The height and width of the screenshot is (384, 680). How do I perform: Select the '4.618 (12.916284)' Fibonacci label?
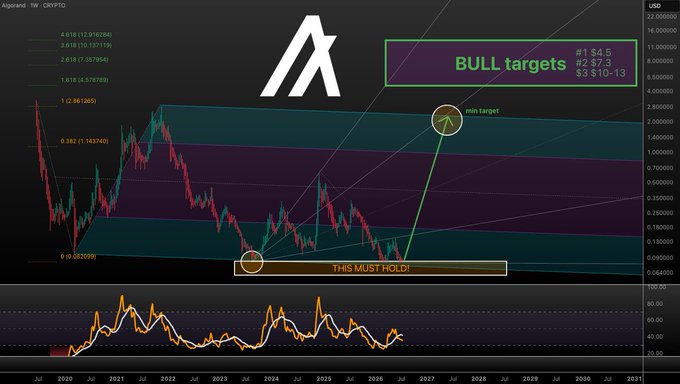(x=86, y=34)
